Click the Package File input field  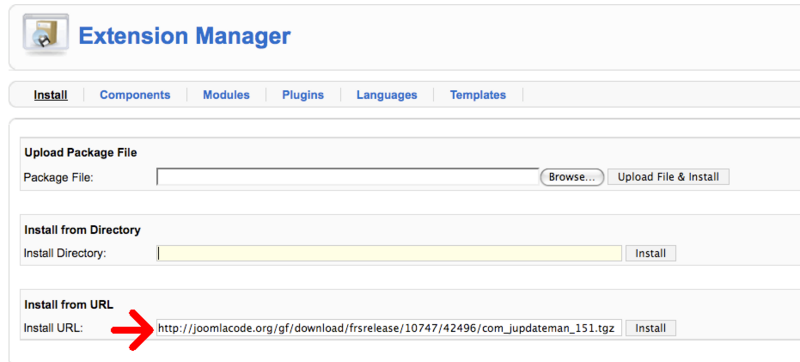tap(347, 177)
